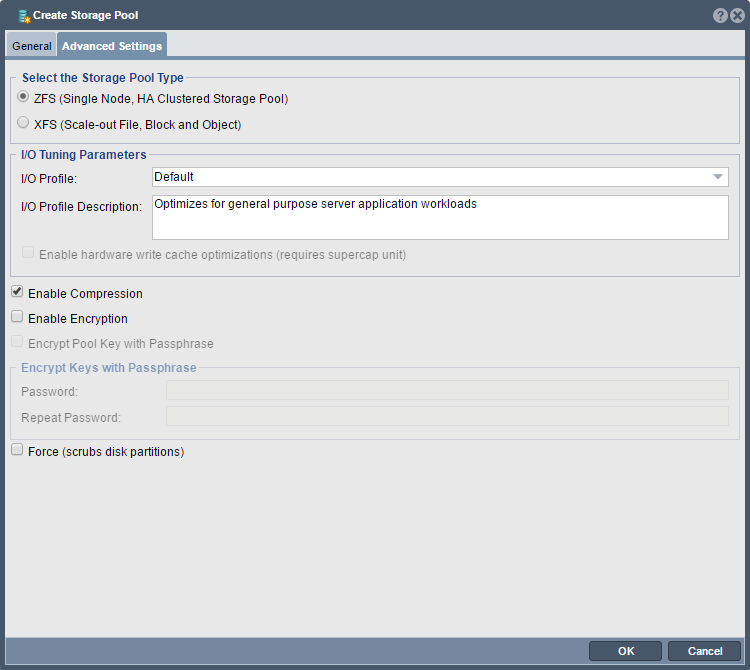Toggle Encrypt Pool Key with Passphrase
Screen dimensions: 750x670
[x=17, y=341]
